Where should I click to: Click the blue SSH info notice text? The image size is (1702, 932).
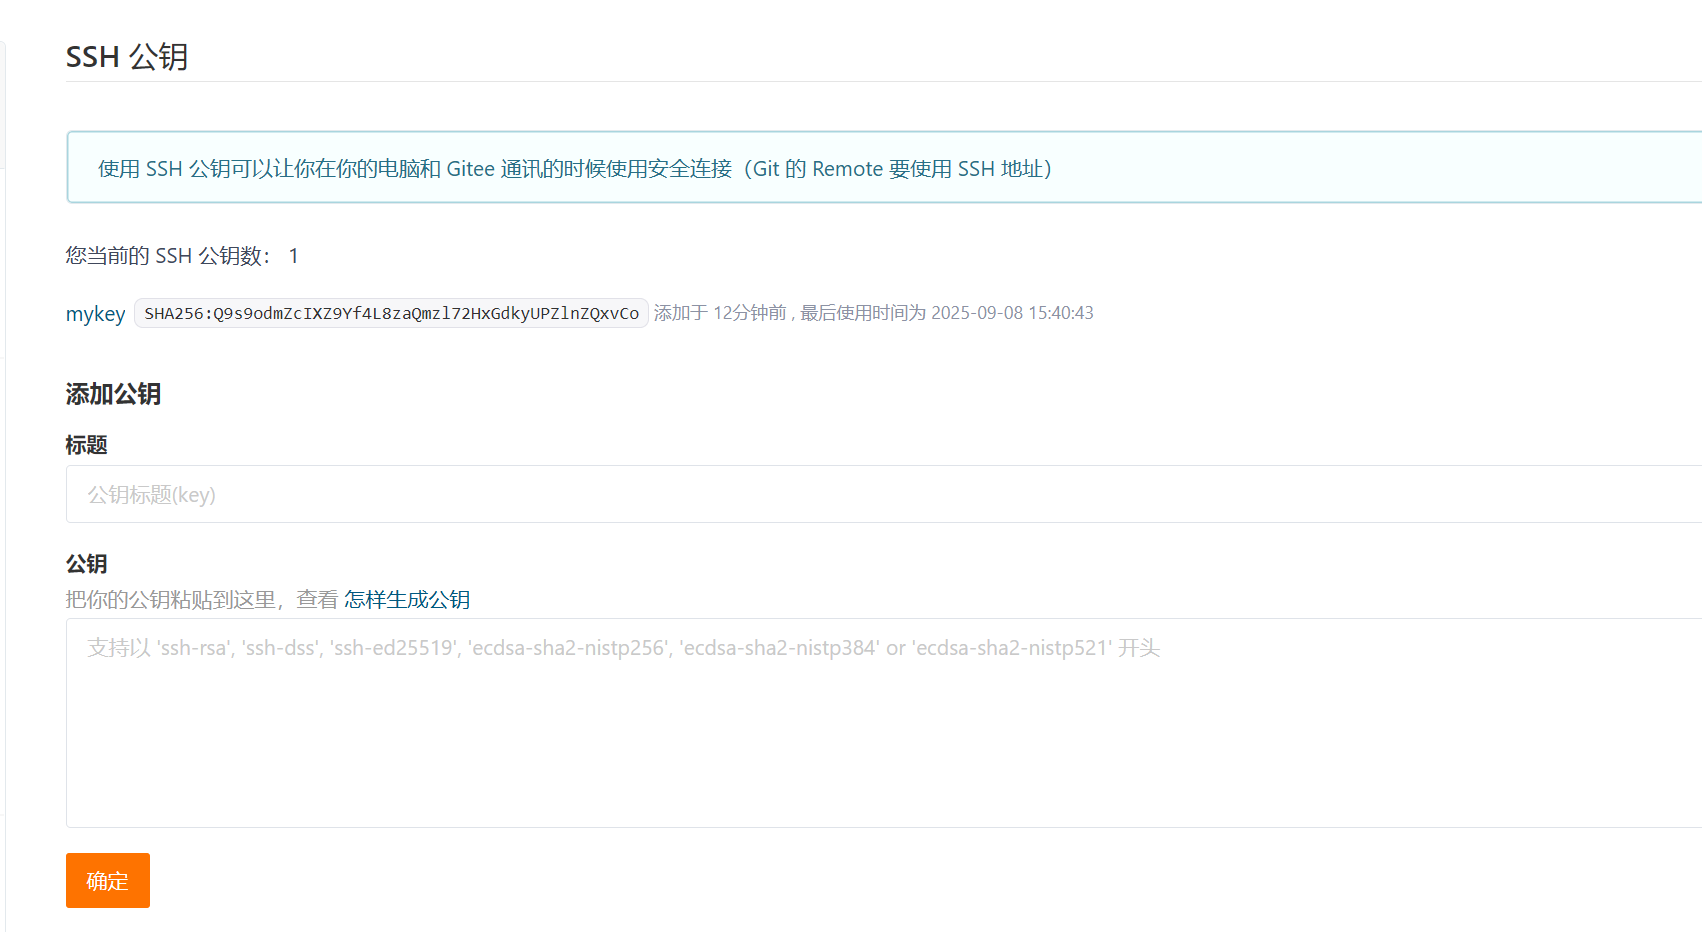click(x=575, y=169)
